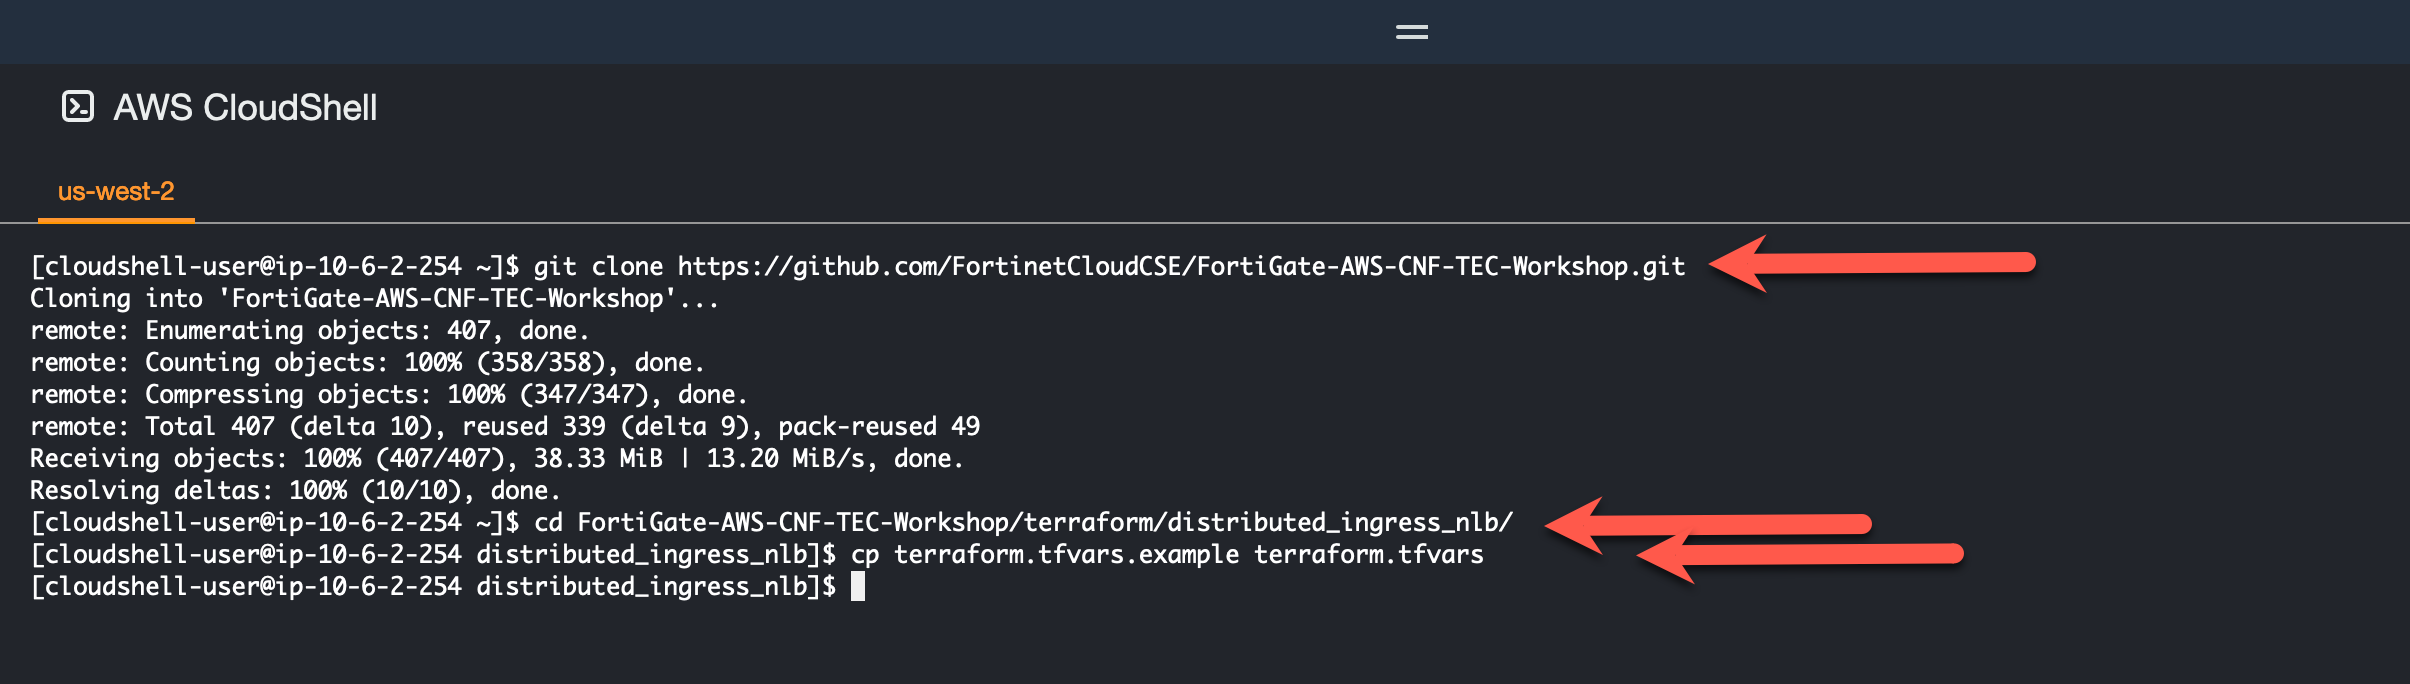Click the drag handle at the top

[x=1411, y=32]
